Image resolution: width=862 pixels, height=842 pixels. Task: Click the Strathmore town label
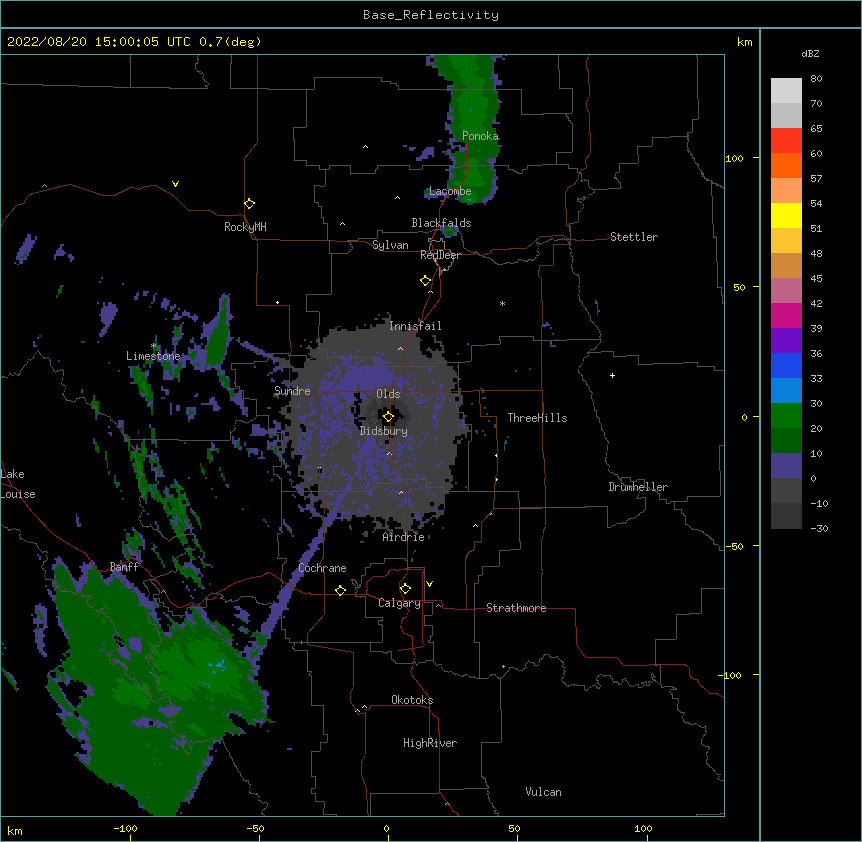coord(516,608)
